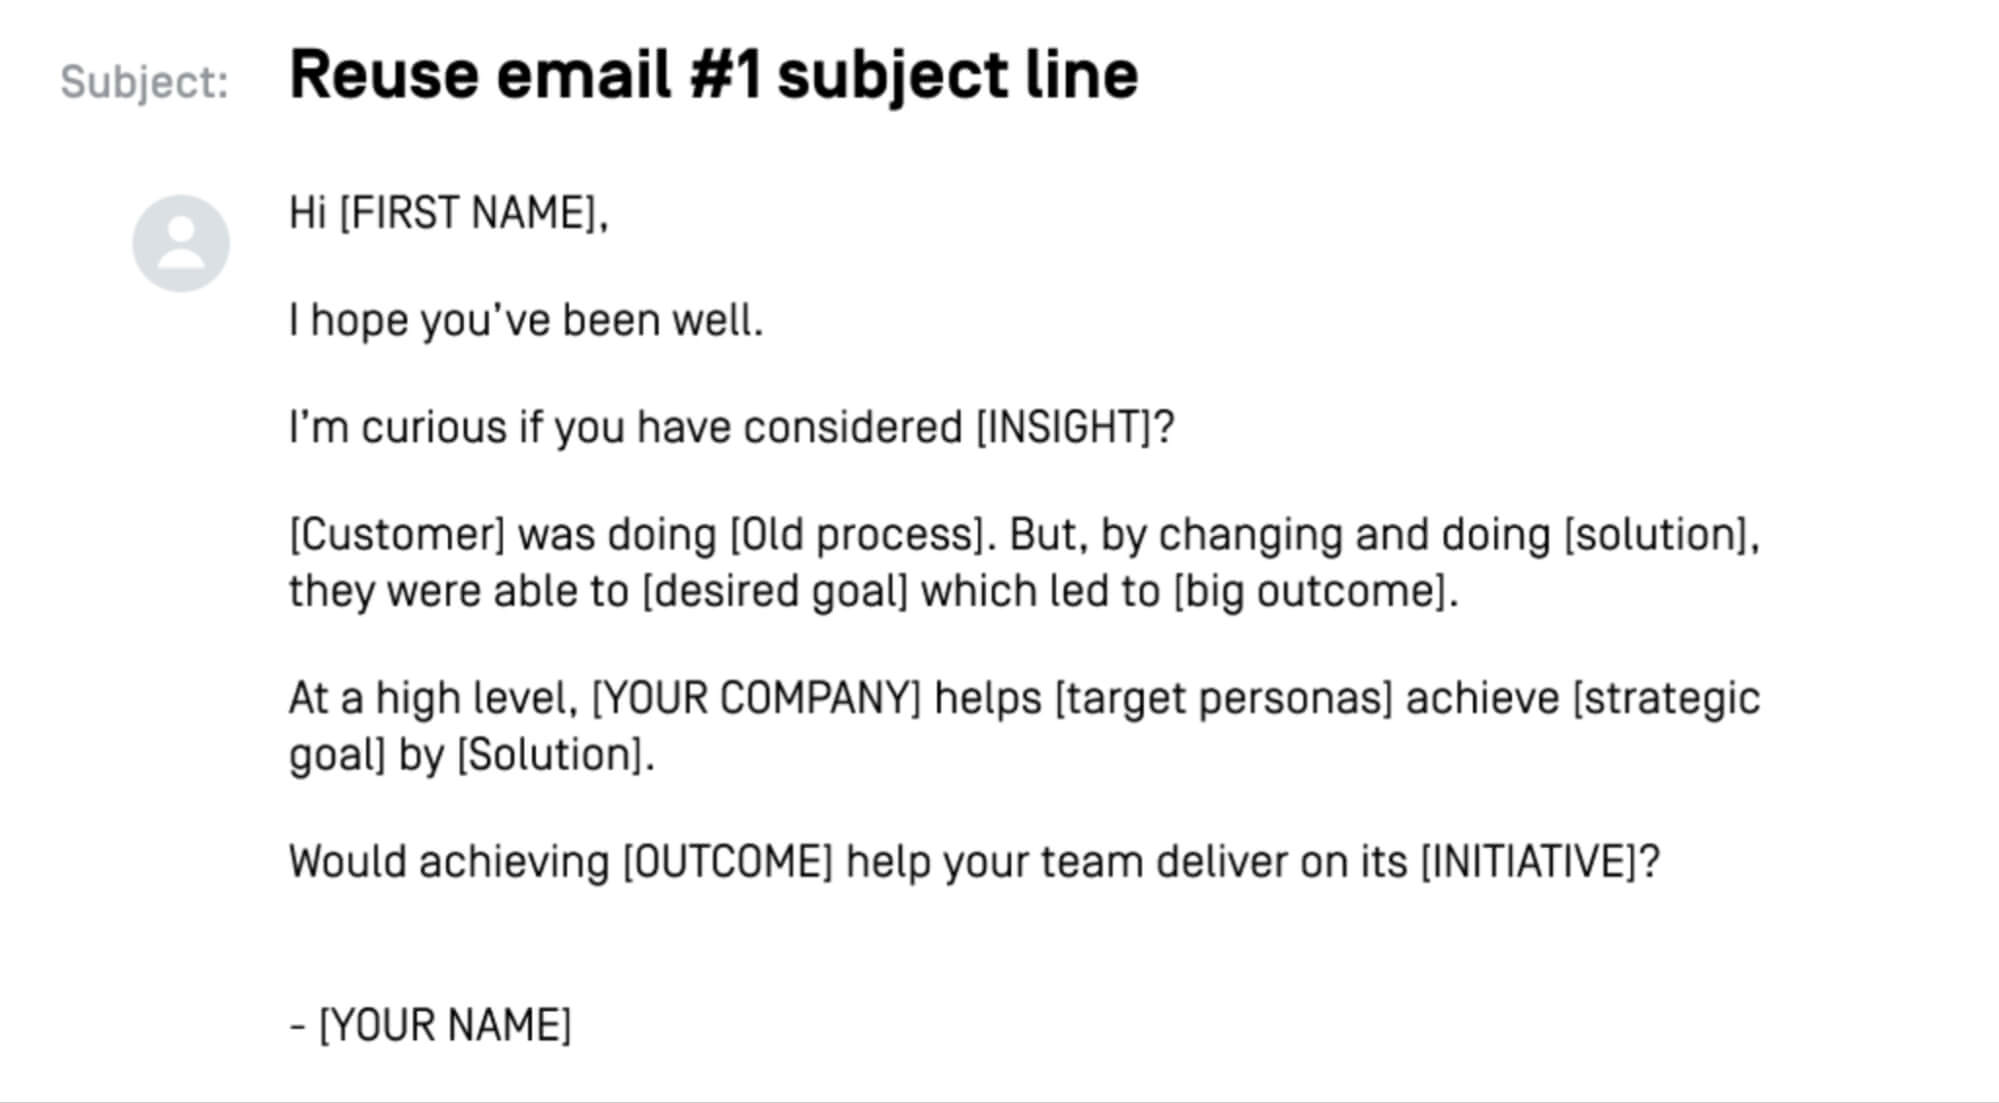Viewport: 1999px width, 1103px height.
Task: Select the [INSIGHT] placeholder
Action: pyautogui.click(x=1064, y=428)
